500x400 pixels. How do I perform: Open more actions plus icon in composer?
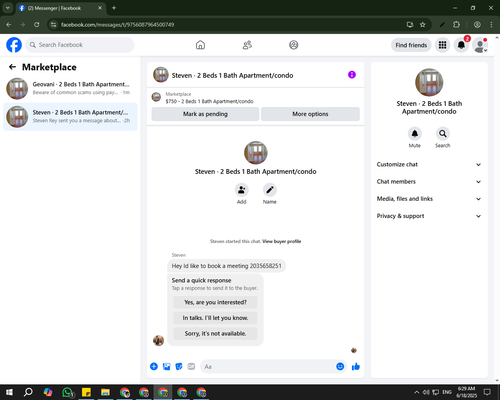[154, 367]
